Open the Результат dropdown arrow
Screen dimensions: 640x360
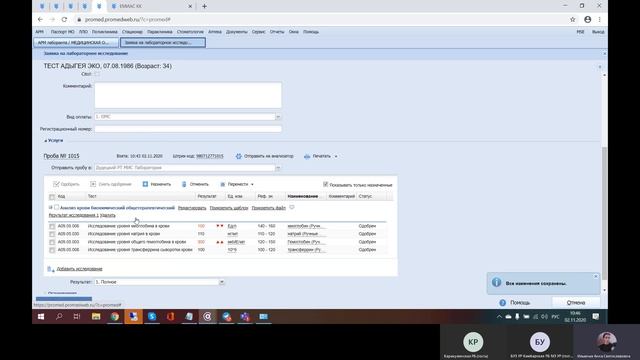[x=222, y=282]
